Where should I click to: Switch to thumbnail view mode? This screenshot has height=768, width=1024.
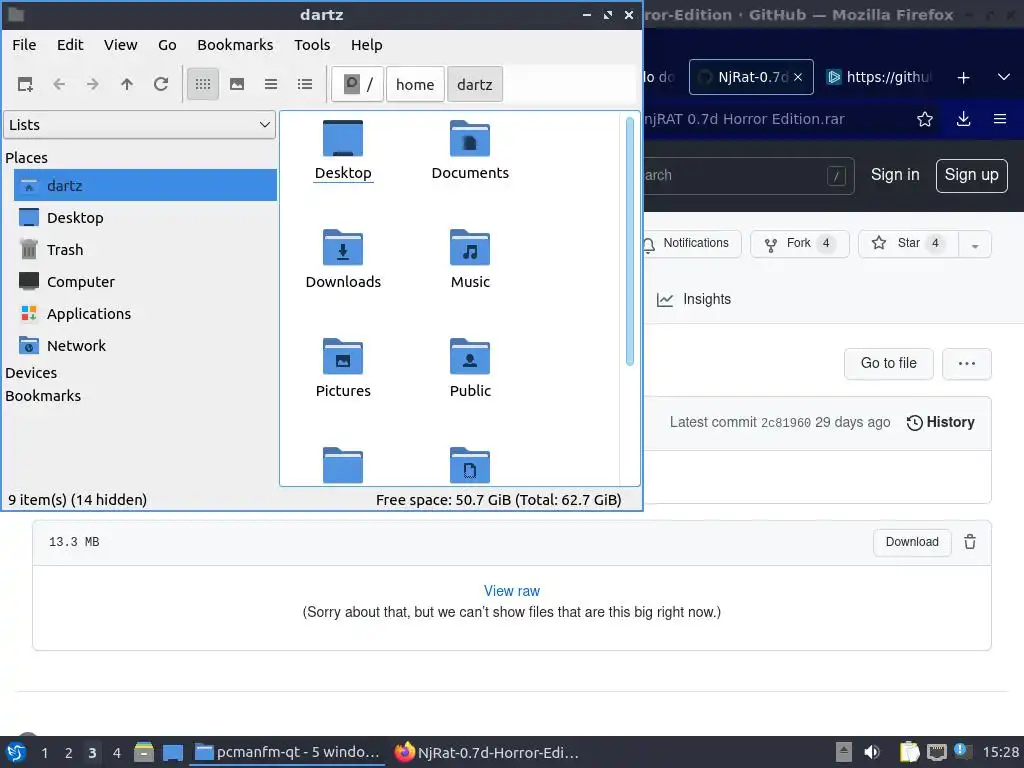(x=237, y=84)
